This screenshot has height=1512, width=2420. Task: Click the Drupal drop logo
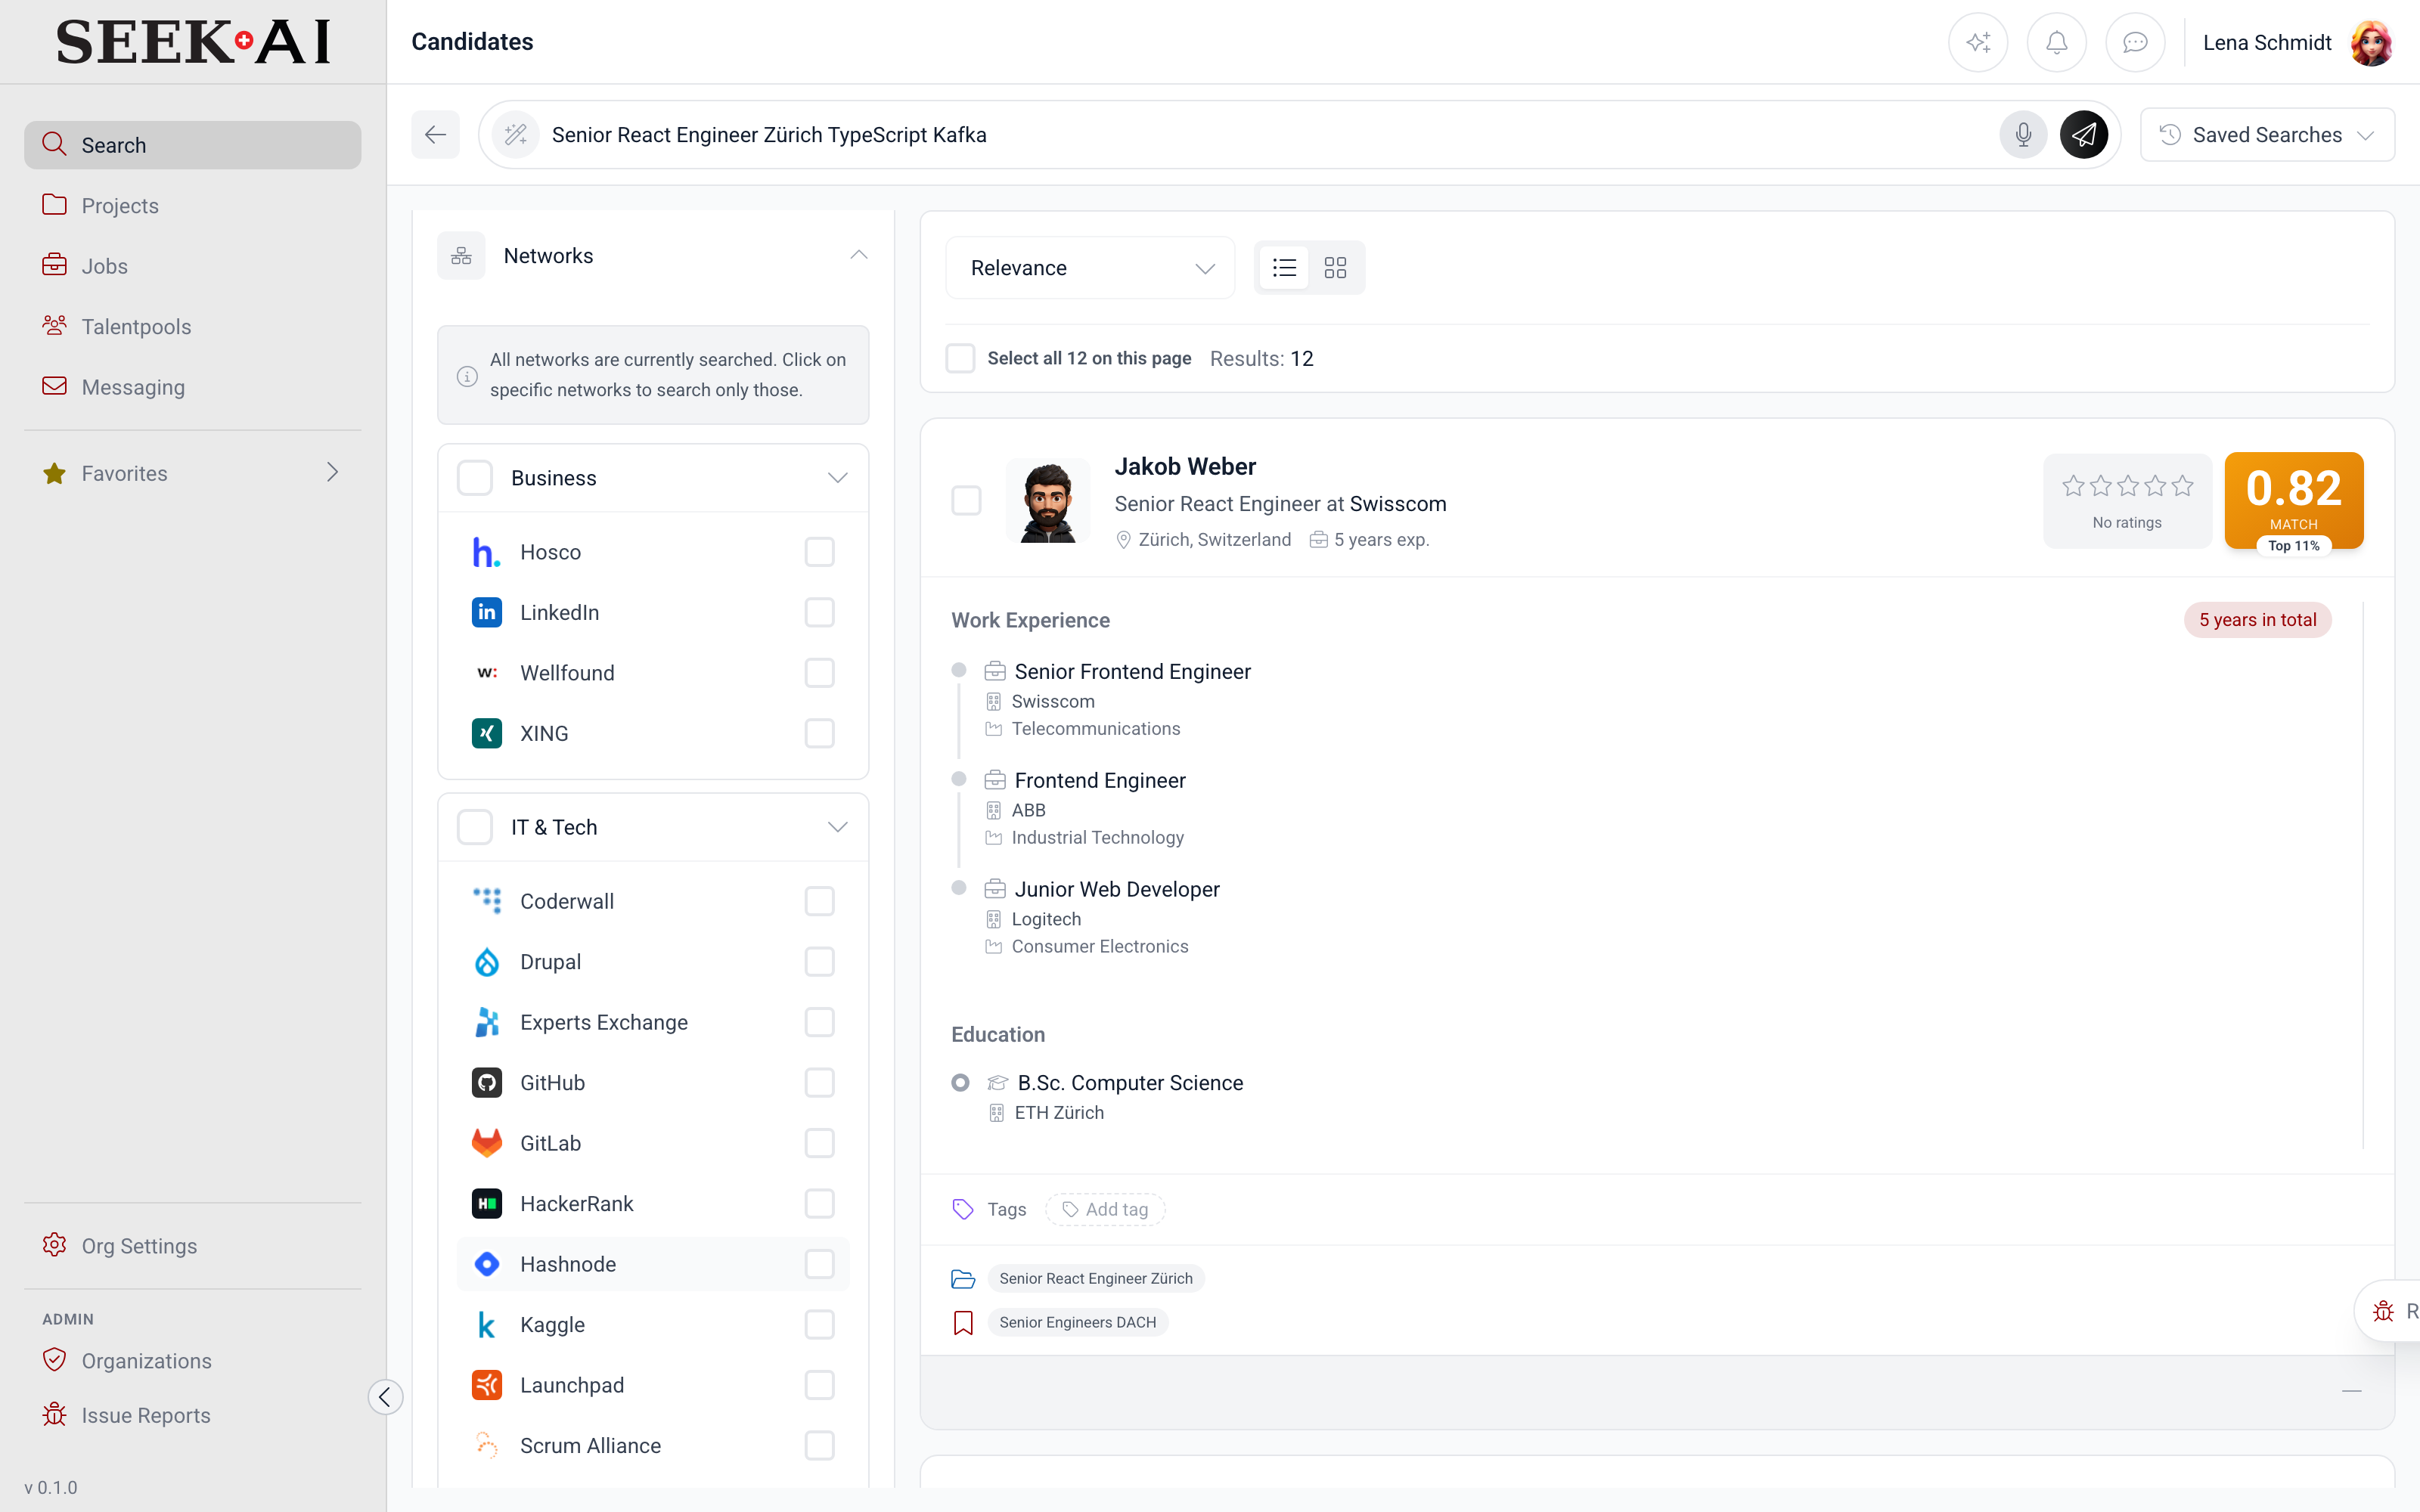coord(486,961)
